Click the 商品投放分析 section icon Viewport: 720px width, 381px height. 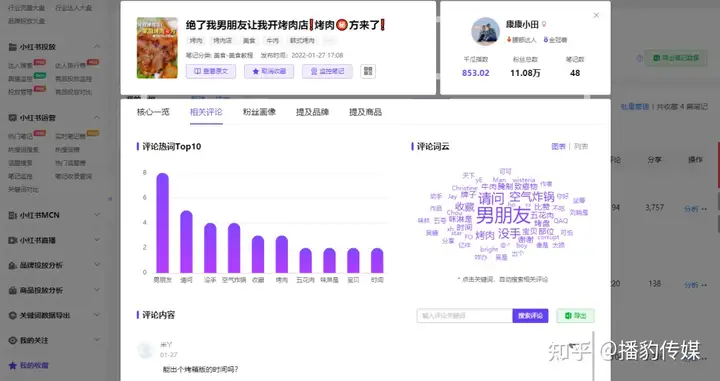point(12,291)
